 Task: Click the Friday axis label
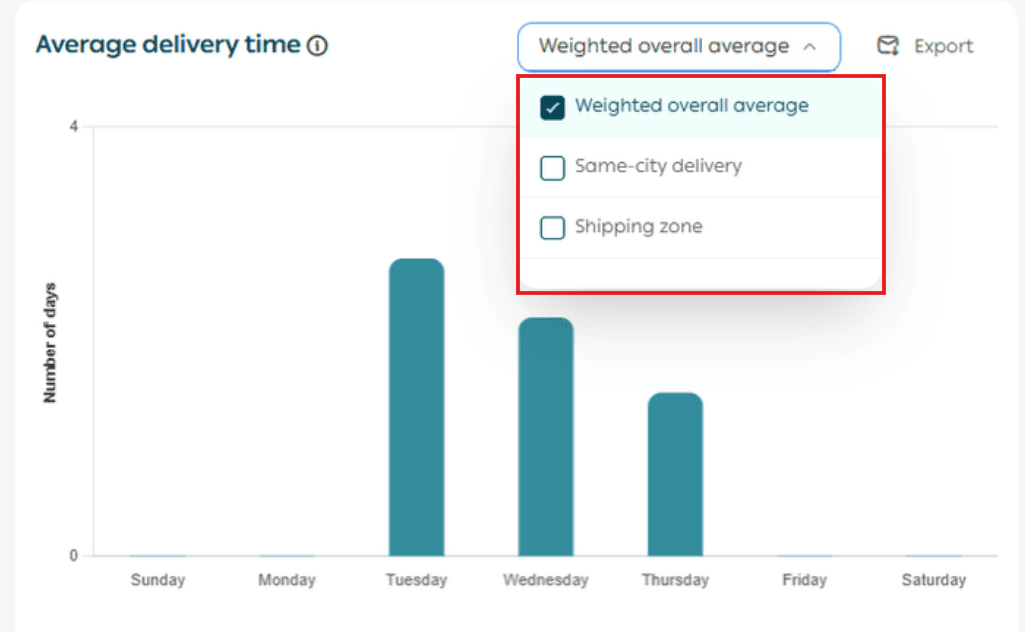point(805,580)
